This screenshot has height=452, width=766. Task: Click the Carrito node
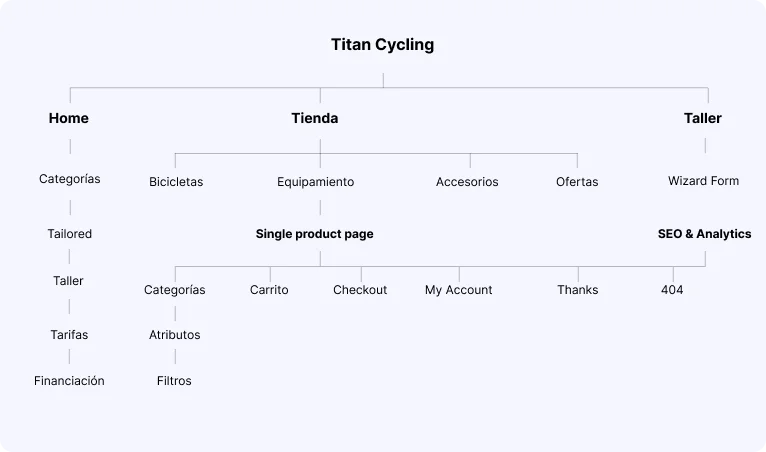(269, 290)
